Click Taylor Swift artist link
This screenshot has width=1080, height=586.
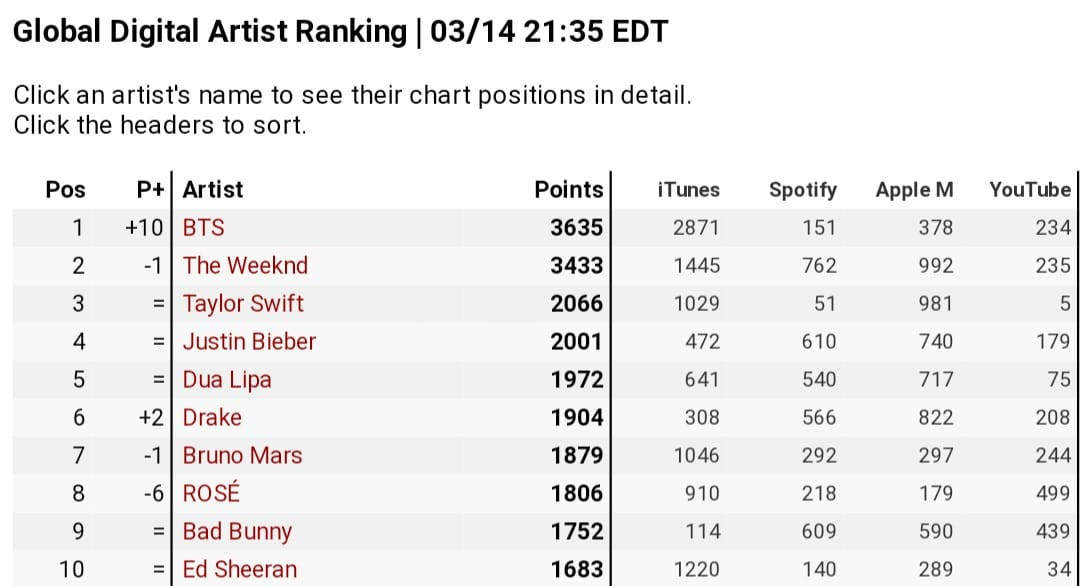pos(243,304)
